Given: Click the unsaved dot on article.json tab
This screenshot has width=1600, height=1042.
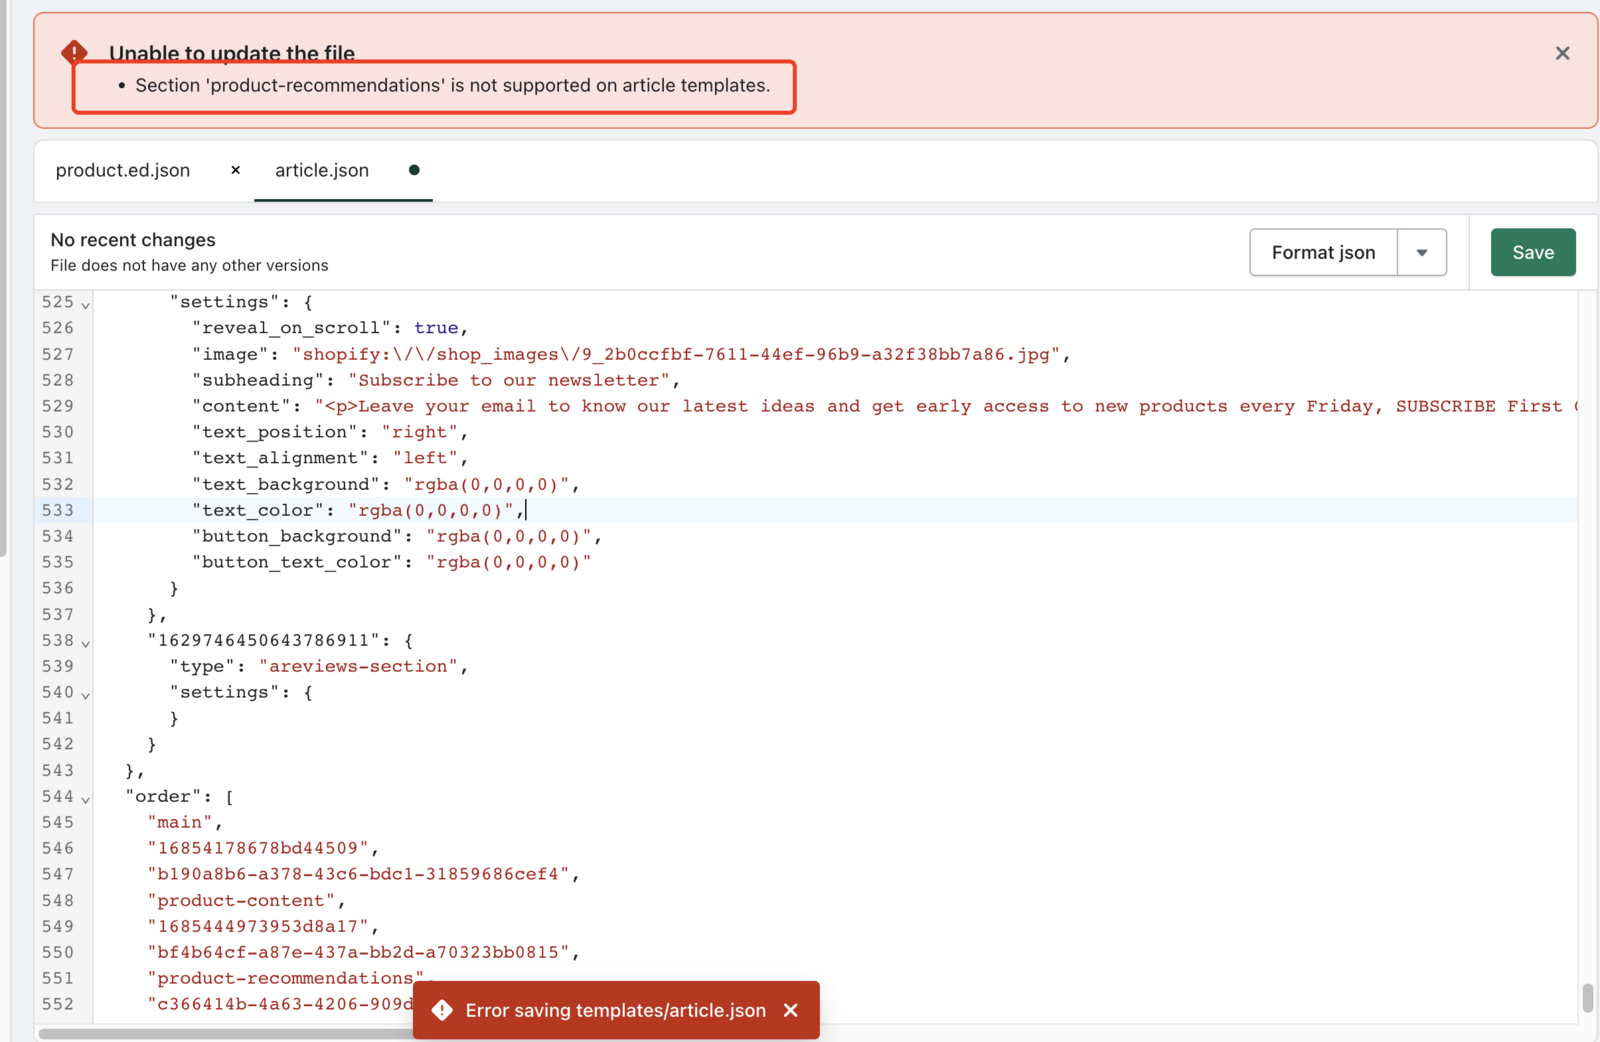Looking at the screenshot, I should [414, 170].
